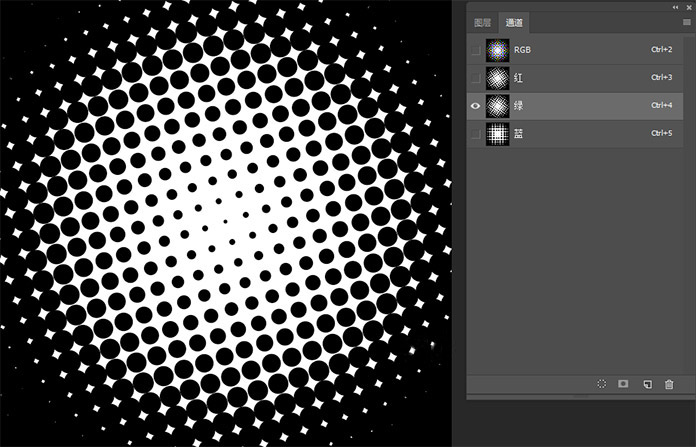The width and height of the screenshot is (696, 447).
Task: Save selection as channel icon
Action: (623, 384)
